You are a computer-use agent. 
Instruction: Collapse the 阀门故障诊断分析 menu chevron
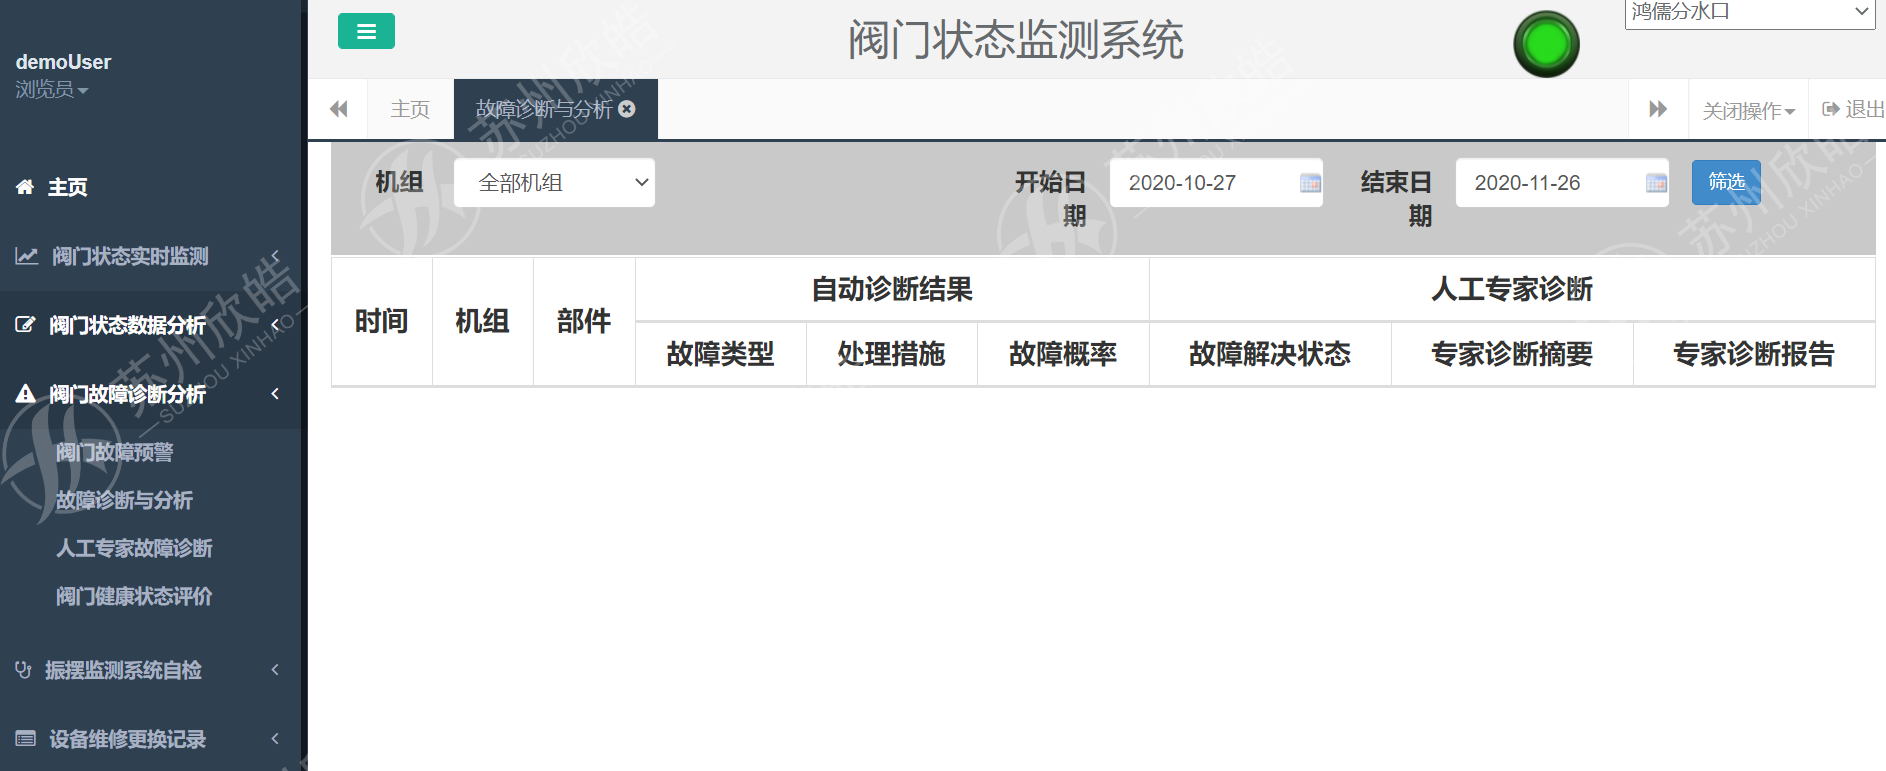point(275,394)
